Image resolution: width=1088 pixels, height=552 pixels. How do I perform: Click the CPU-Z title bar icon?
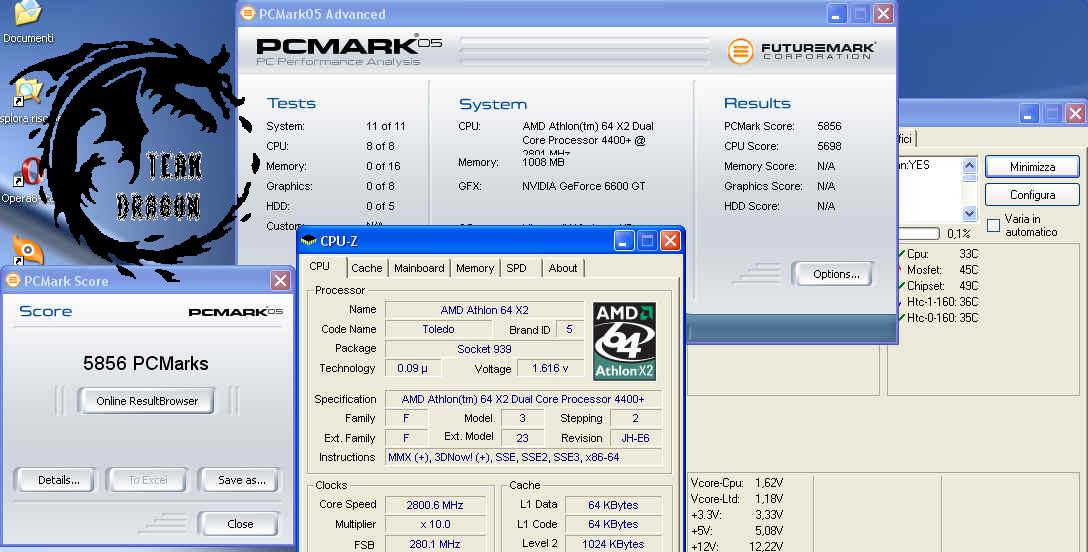pos(309,241)
